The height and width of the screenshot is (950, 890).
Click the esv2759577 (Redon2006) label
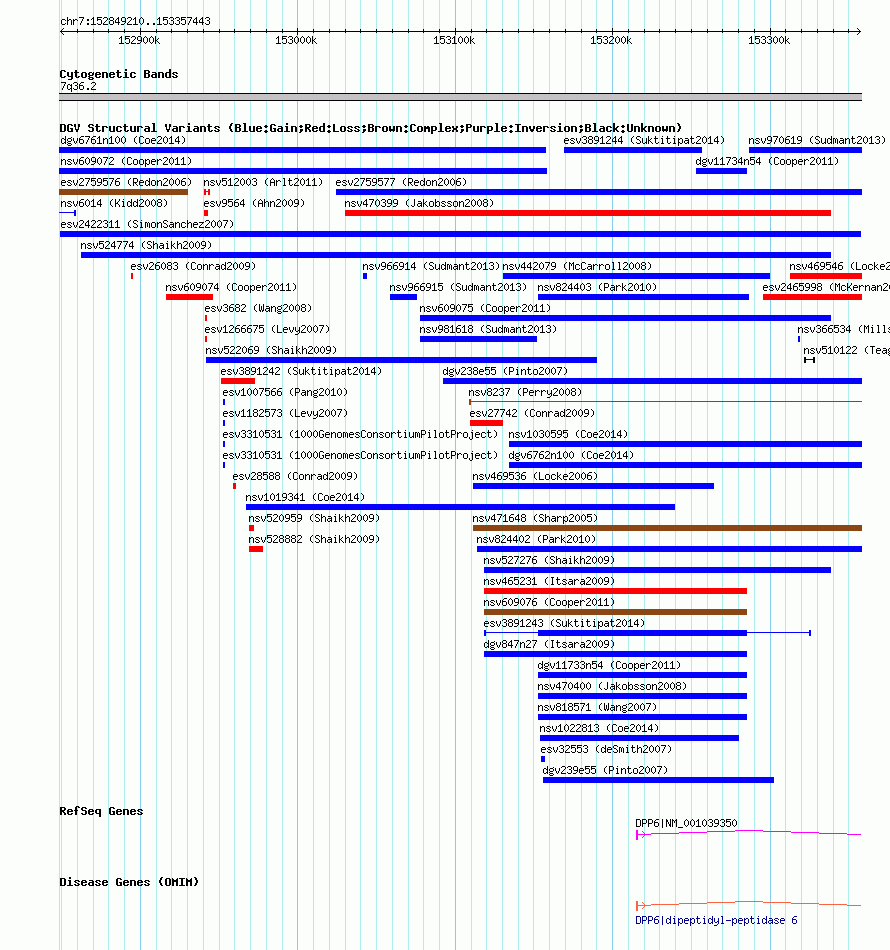[401, 182]
